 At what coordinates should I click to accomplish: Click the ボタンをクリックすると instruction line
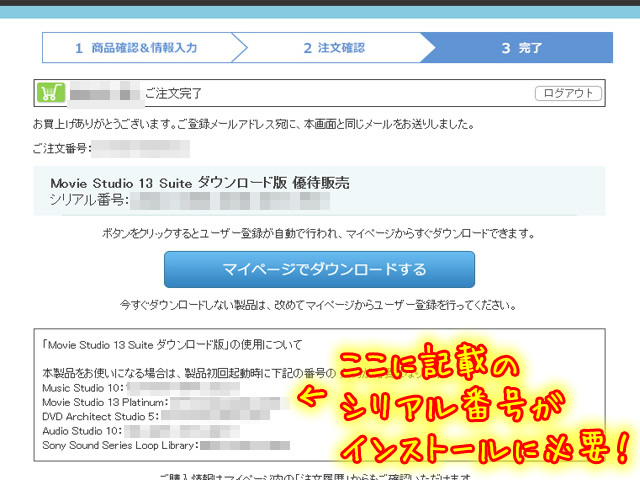(x=318, y=233)
